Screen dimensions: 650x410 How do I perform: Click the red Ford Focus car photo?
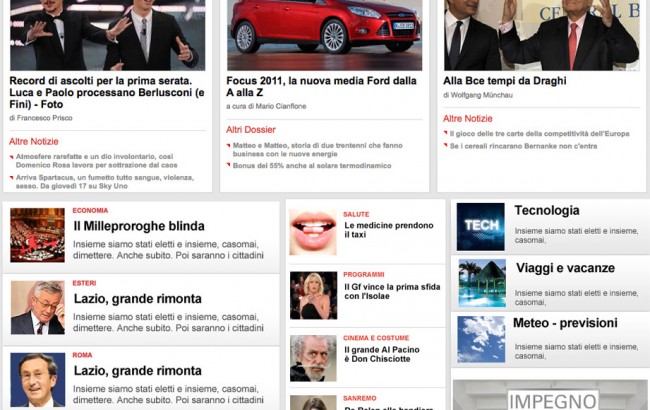(x=325, y=35)
